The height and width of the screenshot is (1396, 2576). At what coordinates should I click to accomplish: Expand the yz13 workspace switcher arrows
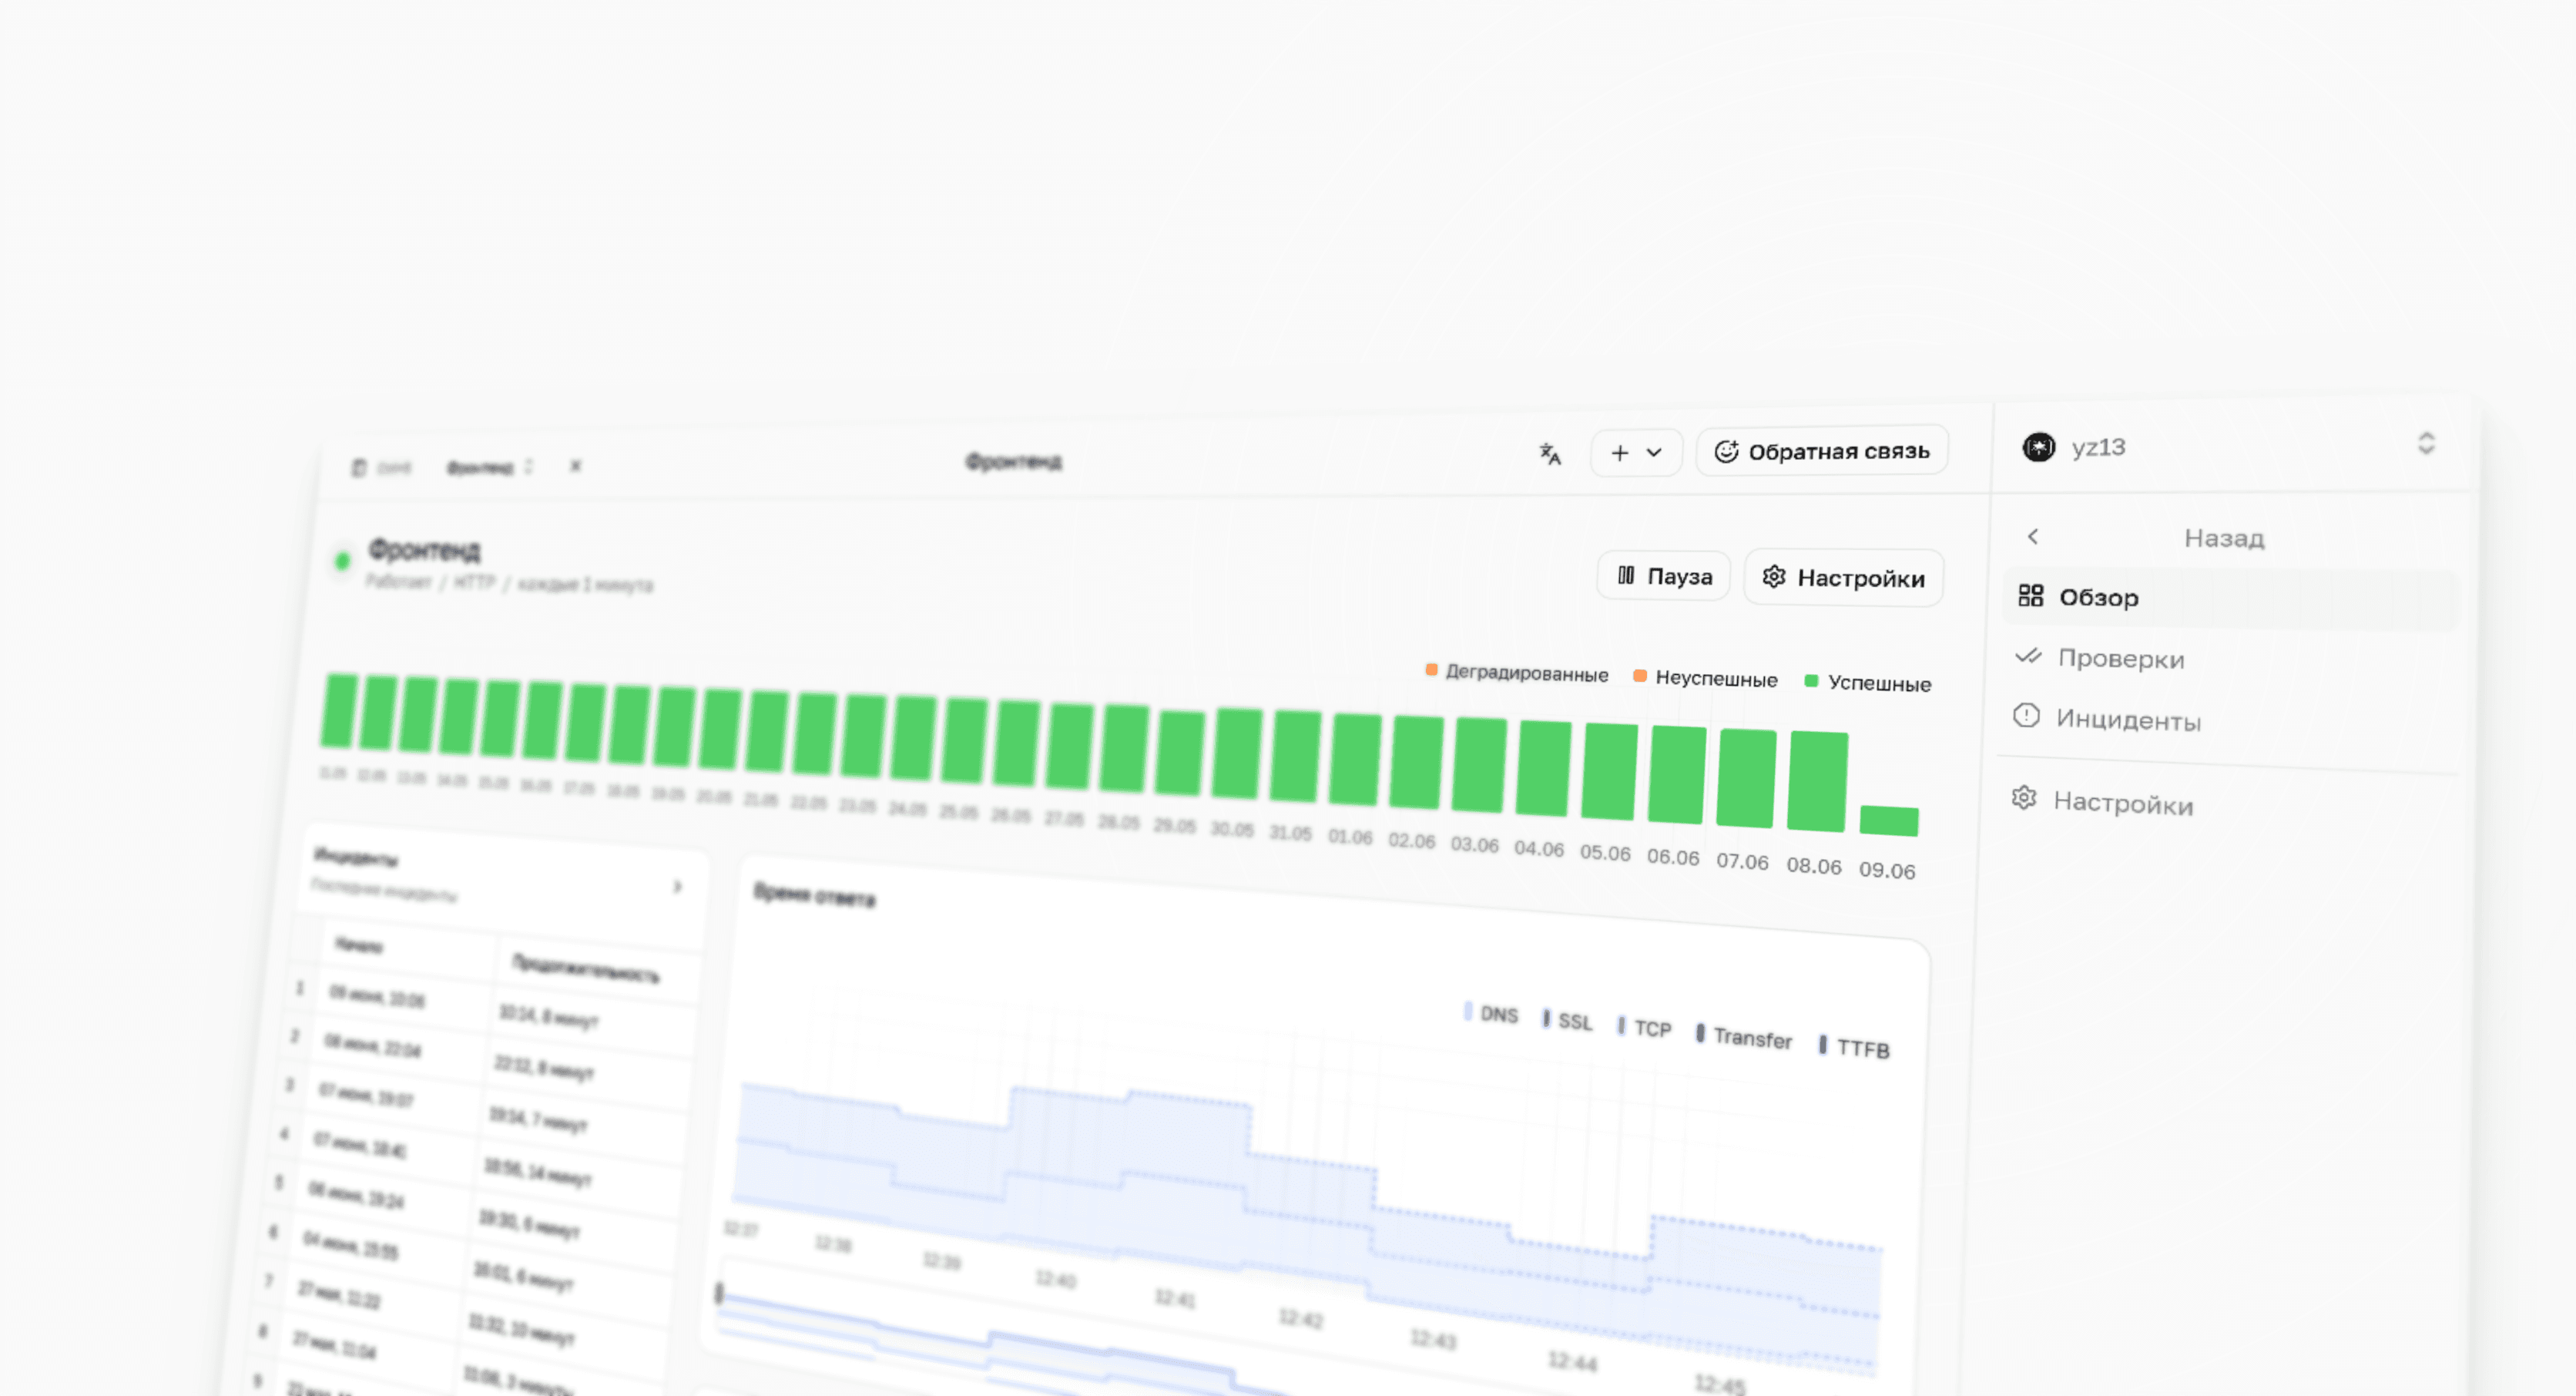tap(2426, 443)
